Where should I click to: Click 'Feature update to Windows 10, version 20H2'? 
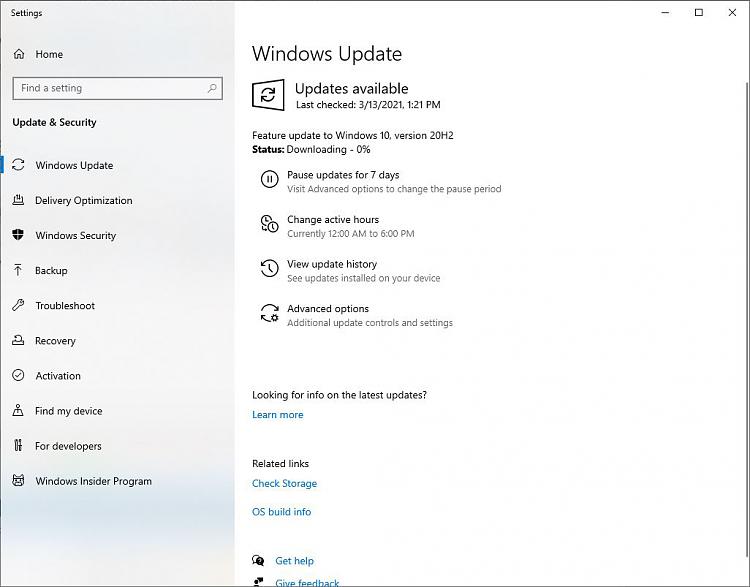click(353, 135)
